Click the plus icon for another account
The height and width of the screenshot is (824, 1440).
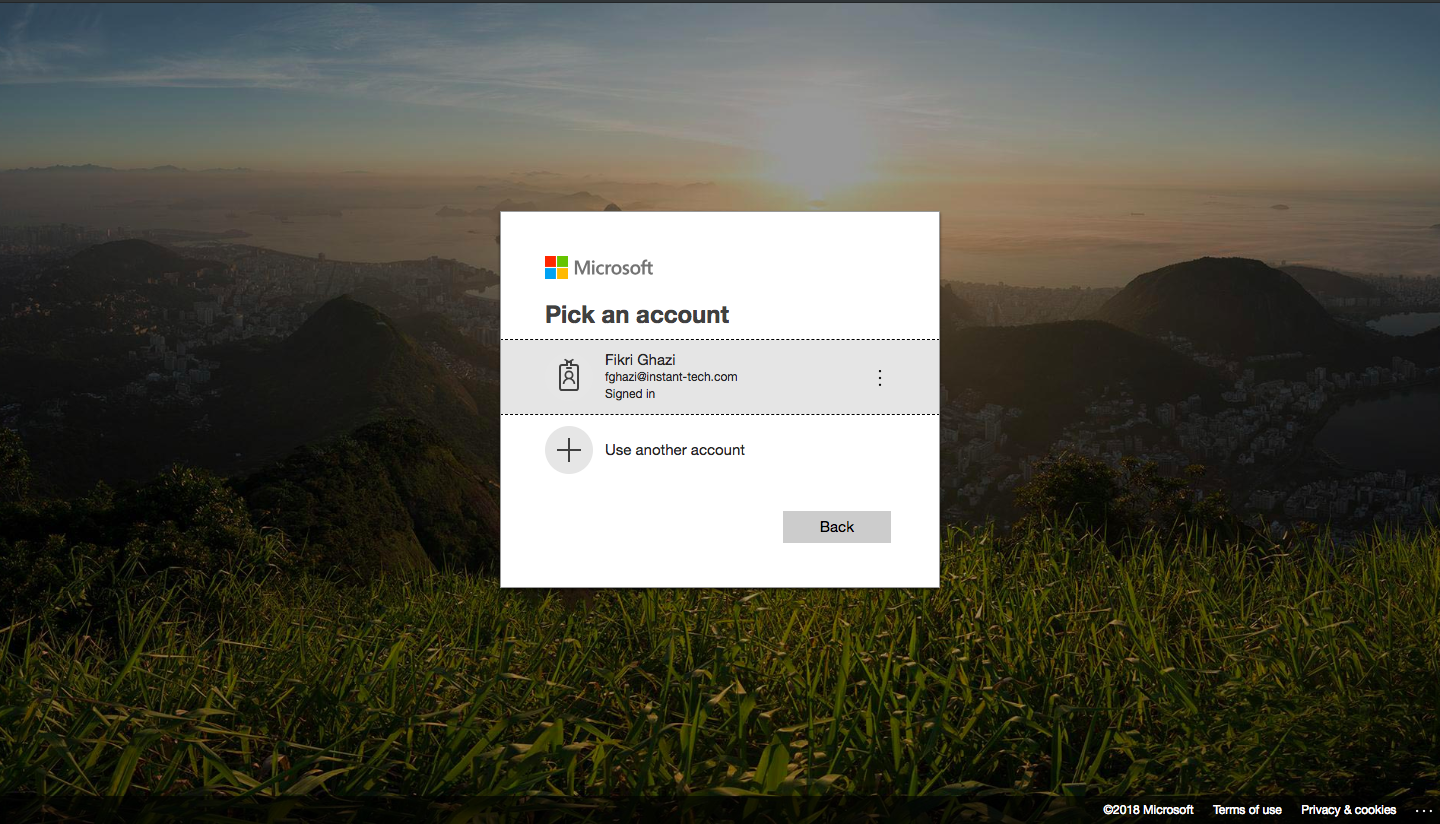pos(569,450)
